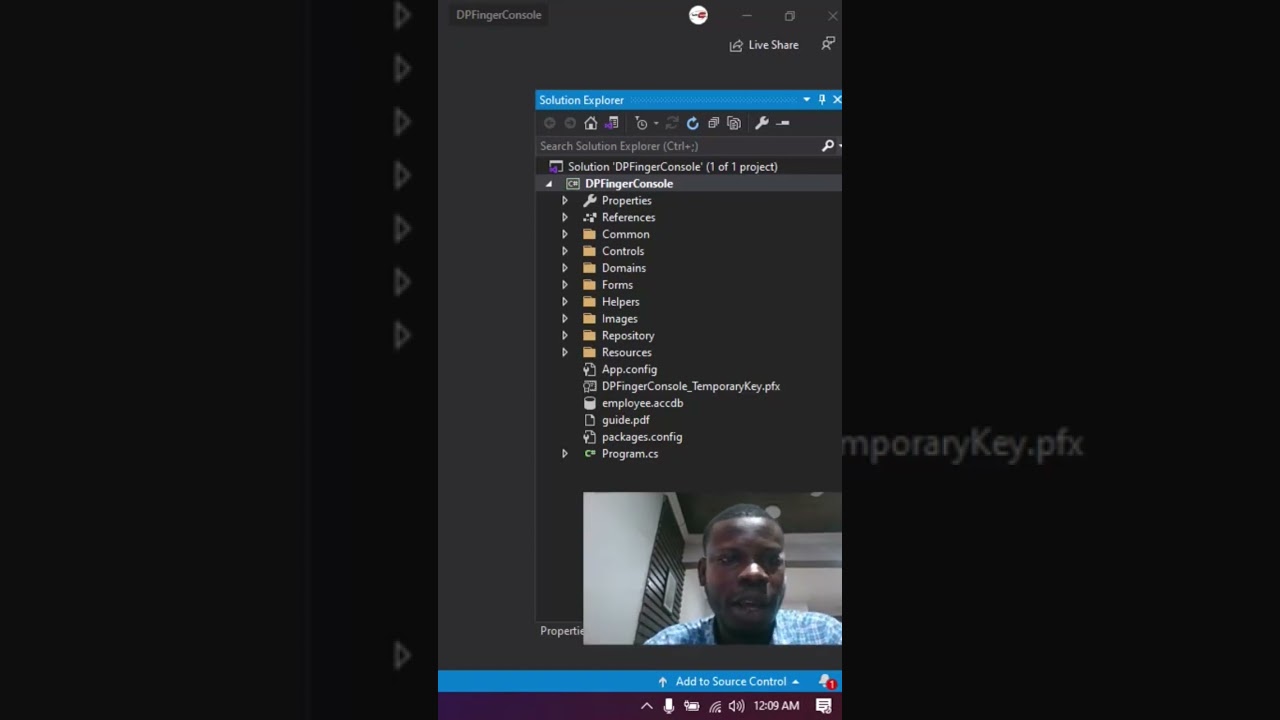Expand the Resources folder
This screenshot has height=720, width=1280.
tap(565, 353)
